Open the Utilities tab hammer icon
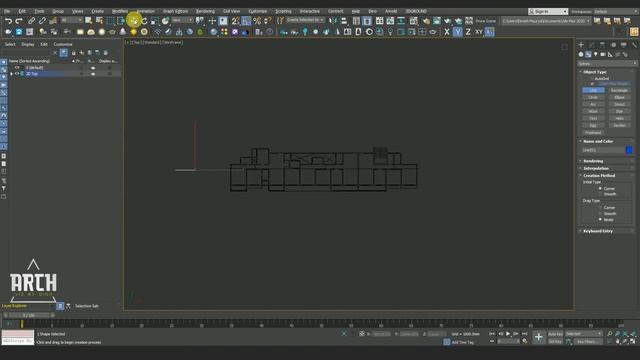 click(634, 45)
